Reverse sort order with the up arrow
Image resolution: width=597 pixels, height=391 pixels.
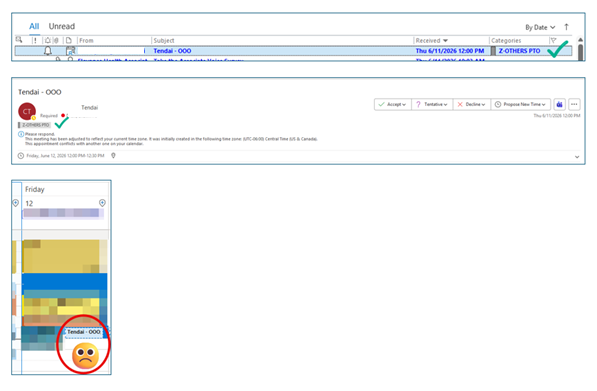coord(566,27)
